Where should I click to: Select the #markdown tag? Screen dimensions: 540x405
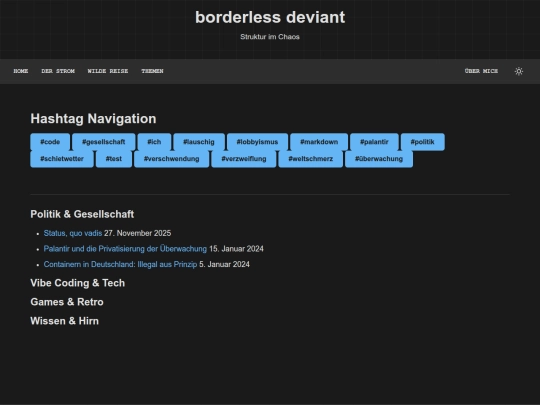click(319, 142)
